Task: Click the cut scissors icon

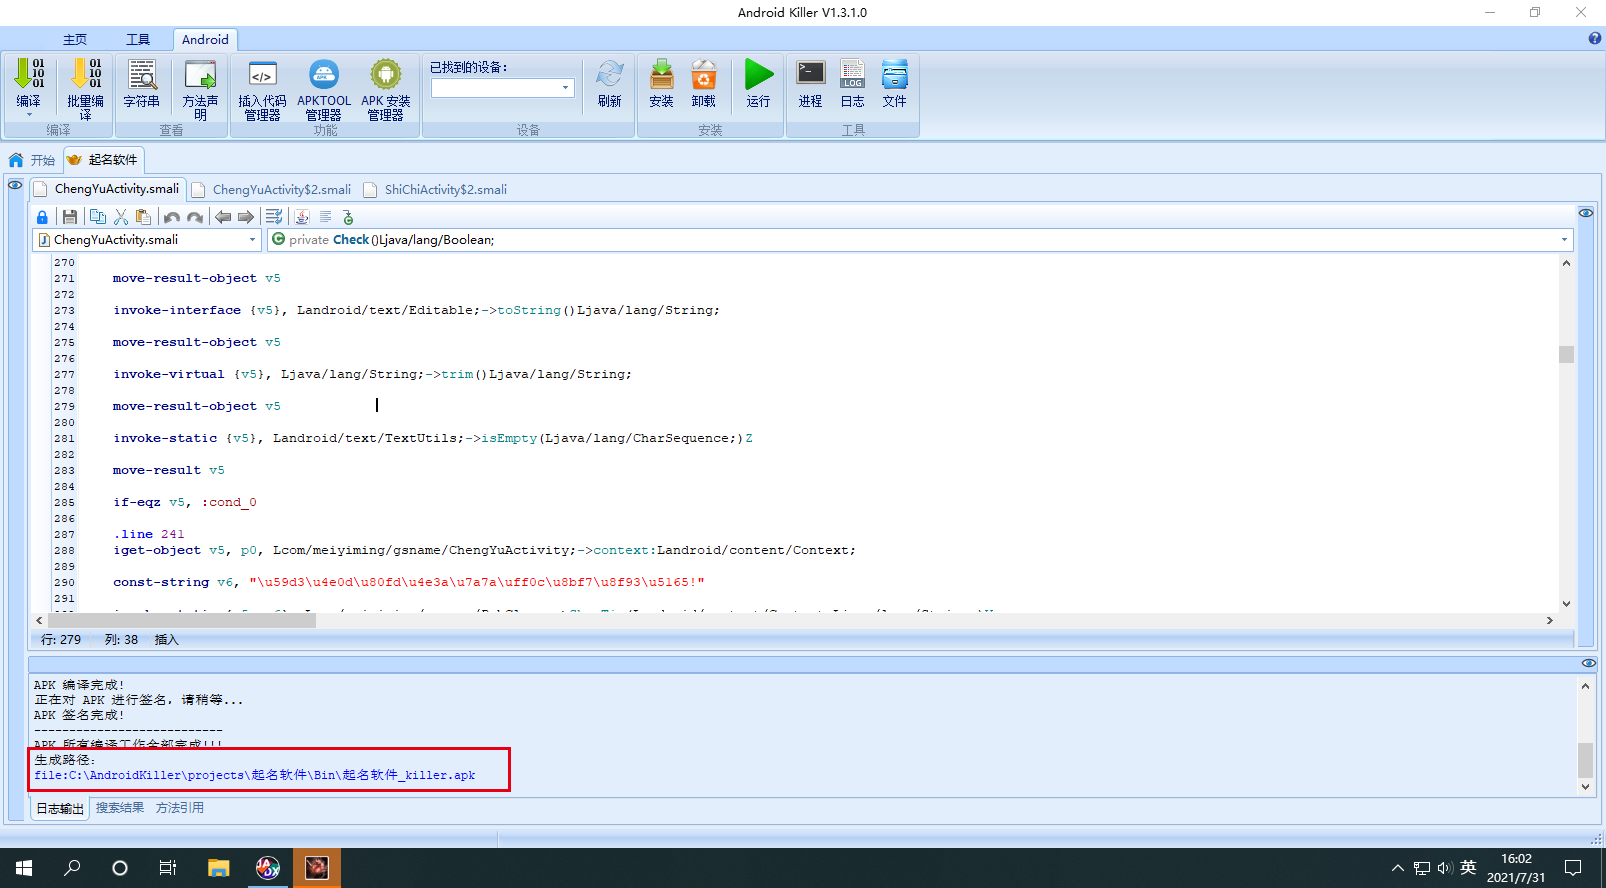Action: pos(121,217)
